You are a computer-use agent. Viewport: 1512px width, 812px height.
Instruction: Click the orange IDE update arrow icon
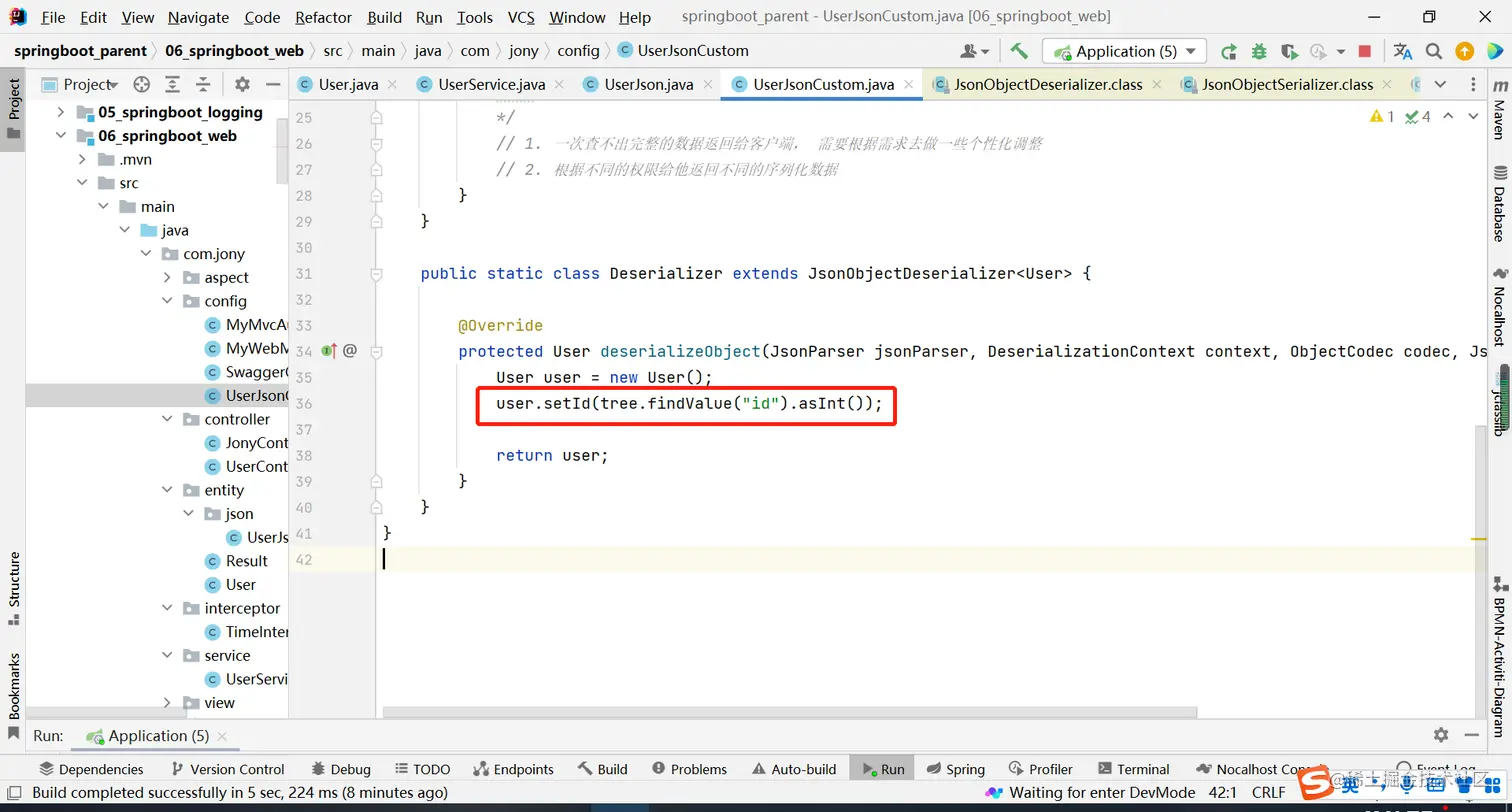coord(1464,51)
